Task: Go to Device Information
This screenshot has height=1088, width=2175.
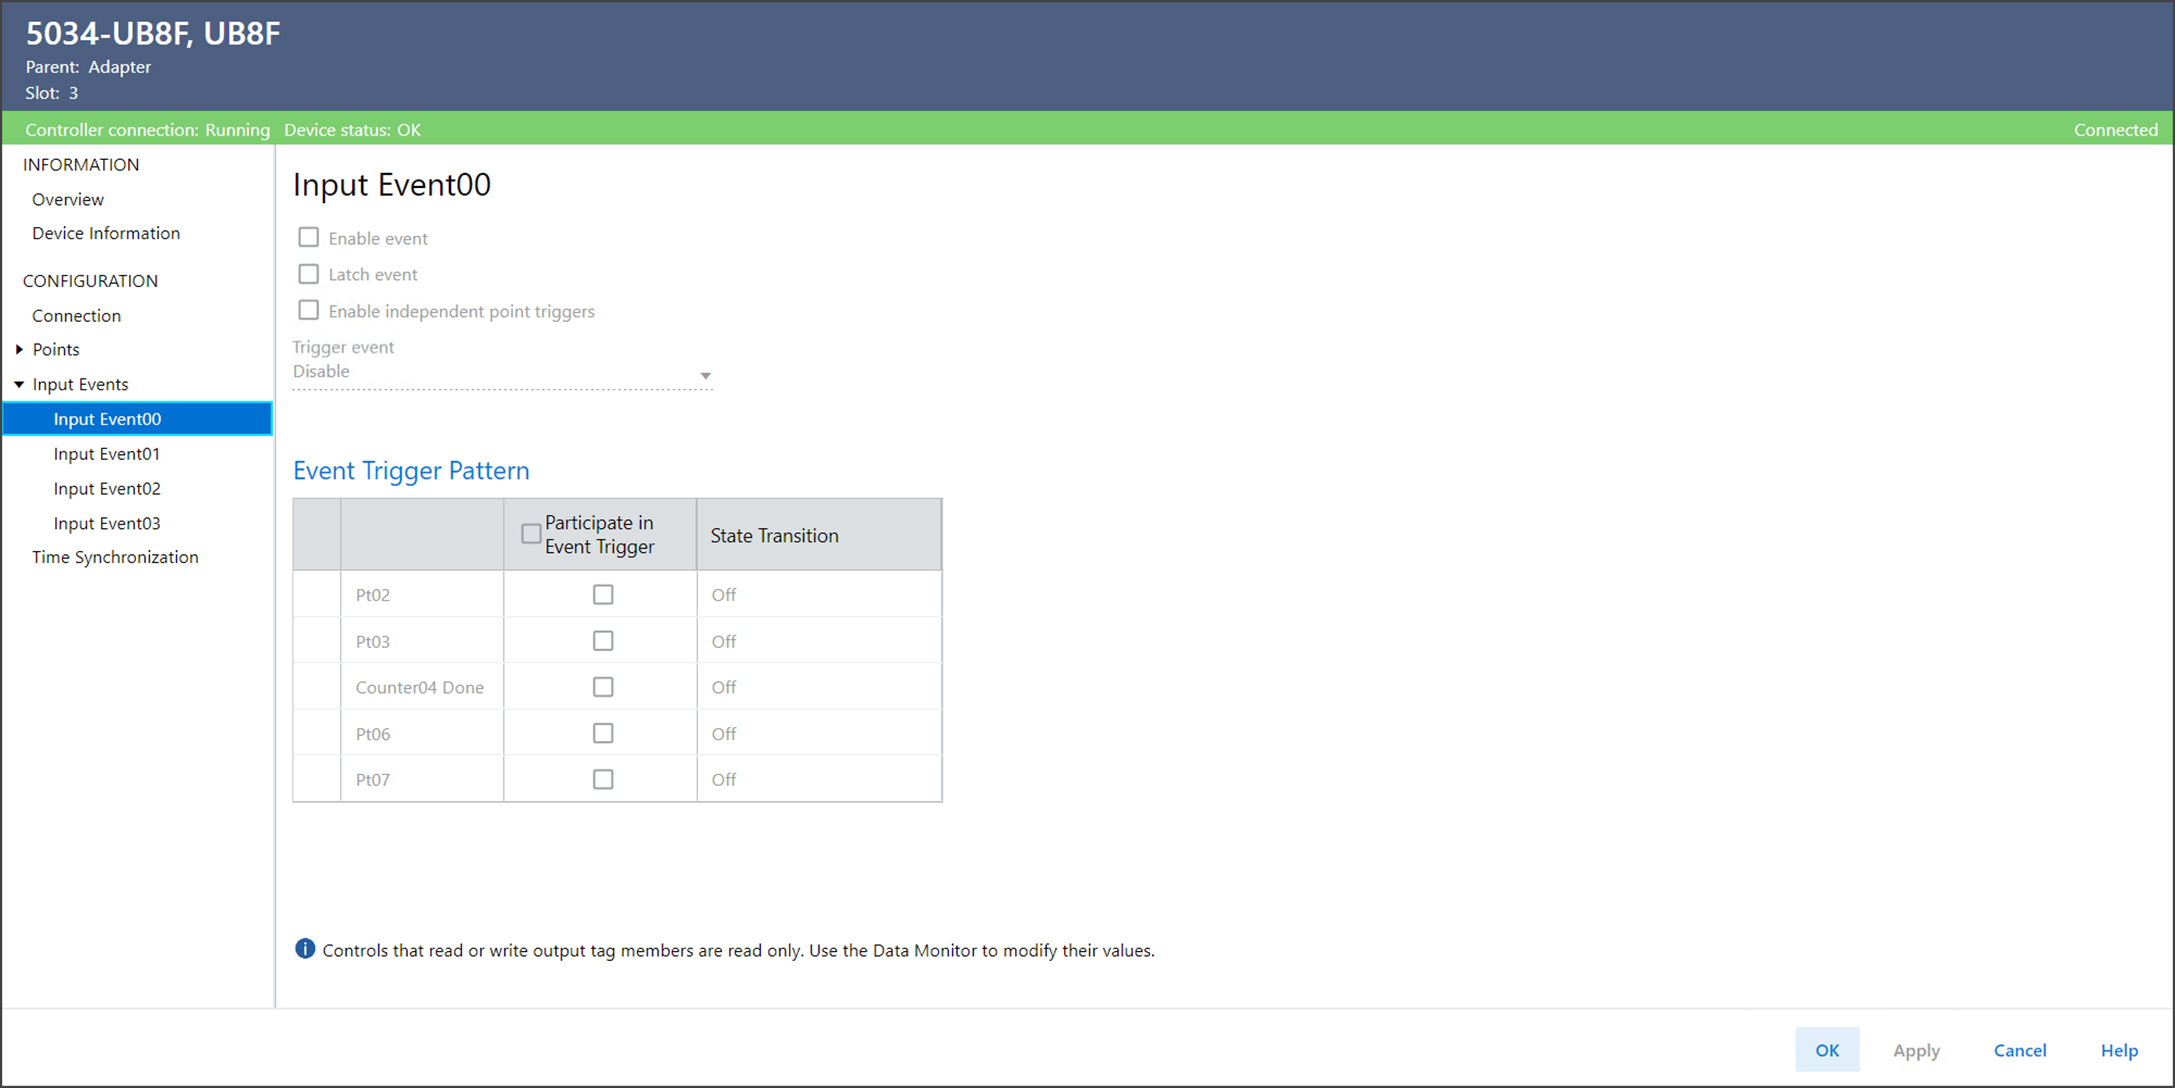Action: point(106,233)
